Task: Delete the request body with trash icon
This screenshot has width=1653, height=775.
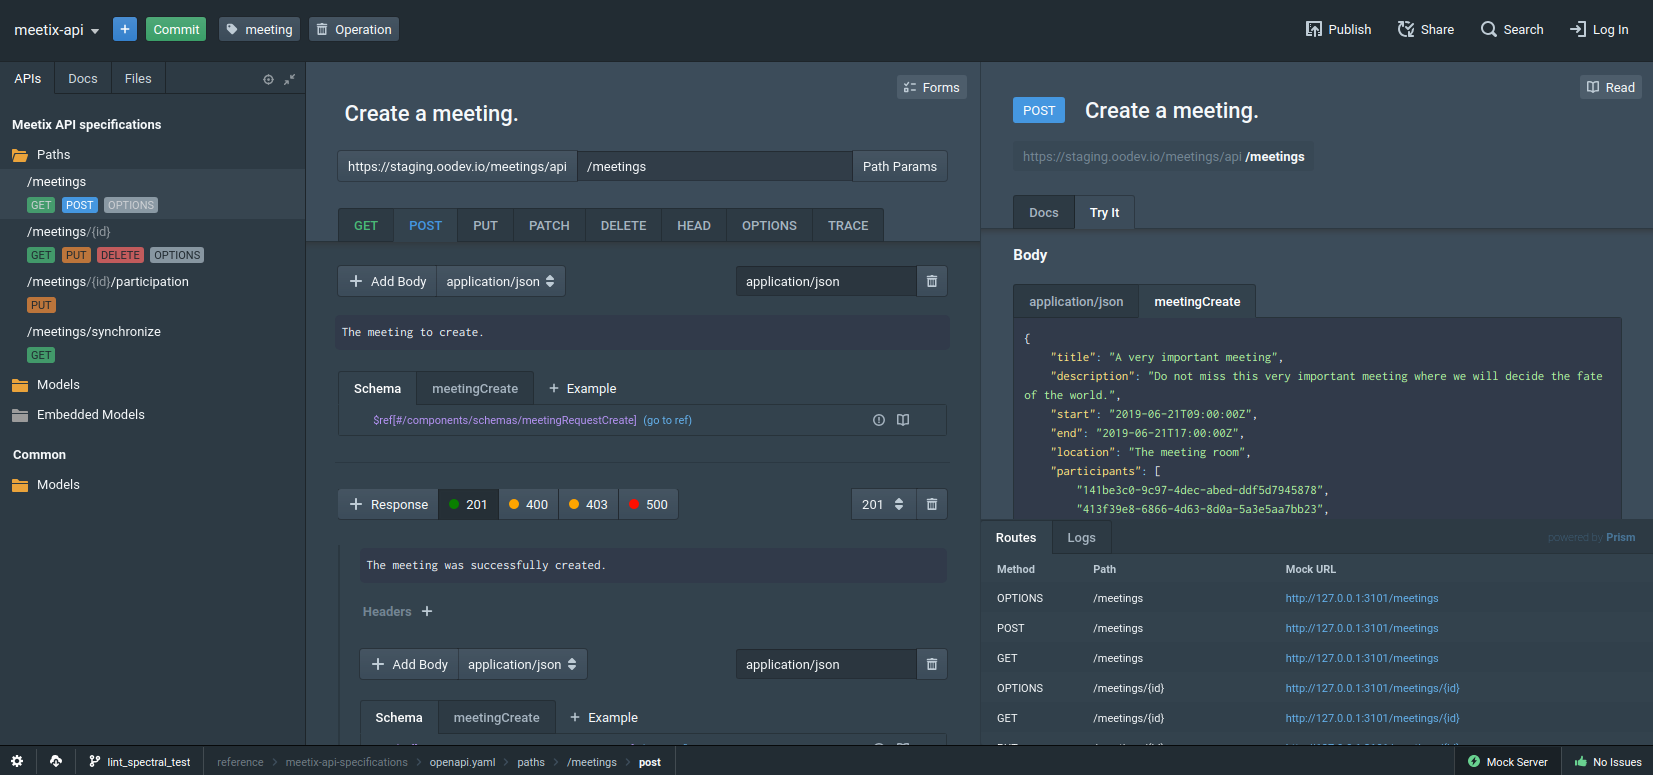Action: pyautogui.click(x=931, y=281)
